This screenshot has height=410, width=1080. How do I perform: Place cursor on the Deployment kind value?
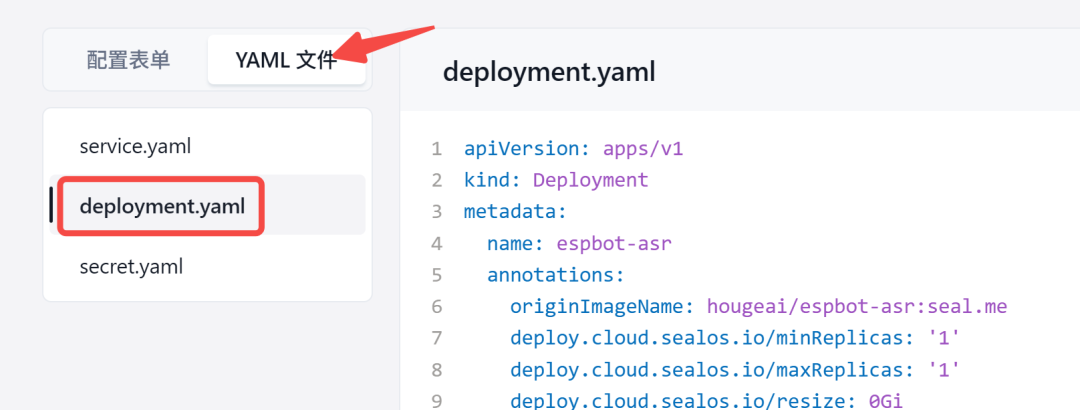(x=590, y=181)
